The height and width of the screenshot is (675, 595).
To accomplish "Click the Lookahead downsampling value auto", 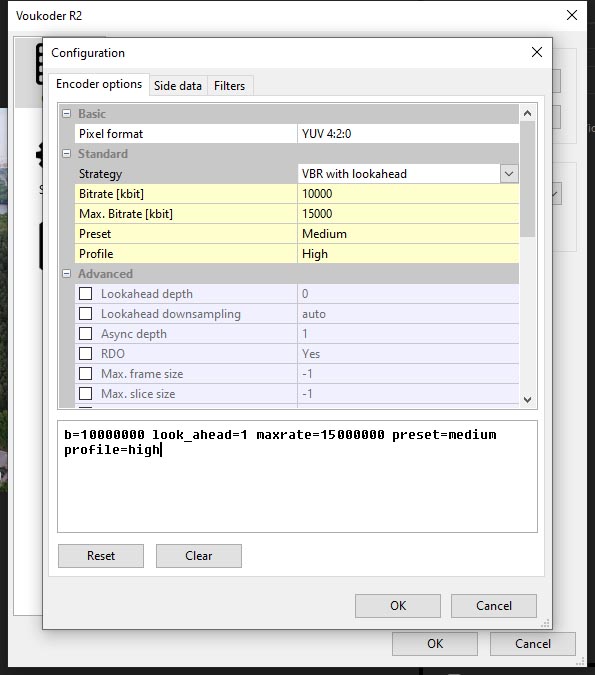I will point(408,314).
